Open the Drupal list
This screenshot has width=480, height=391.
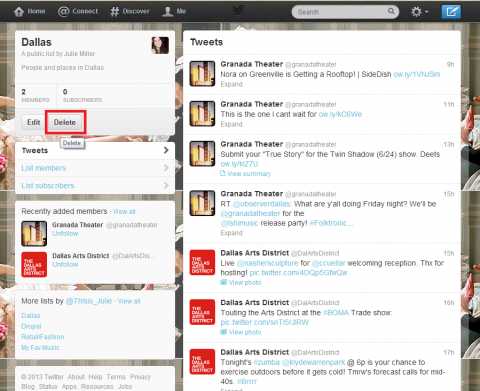pyautogui.click(x=31, y=326)
